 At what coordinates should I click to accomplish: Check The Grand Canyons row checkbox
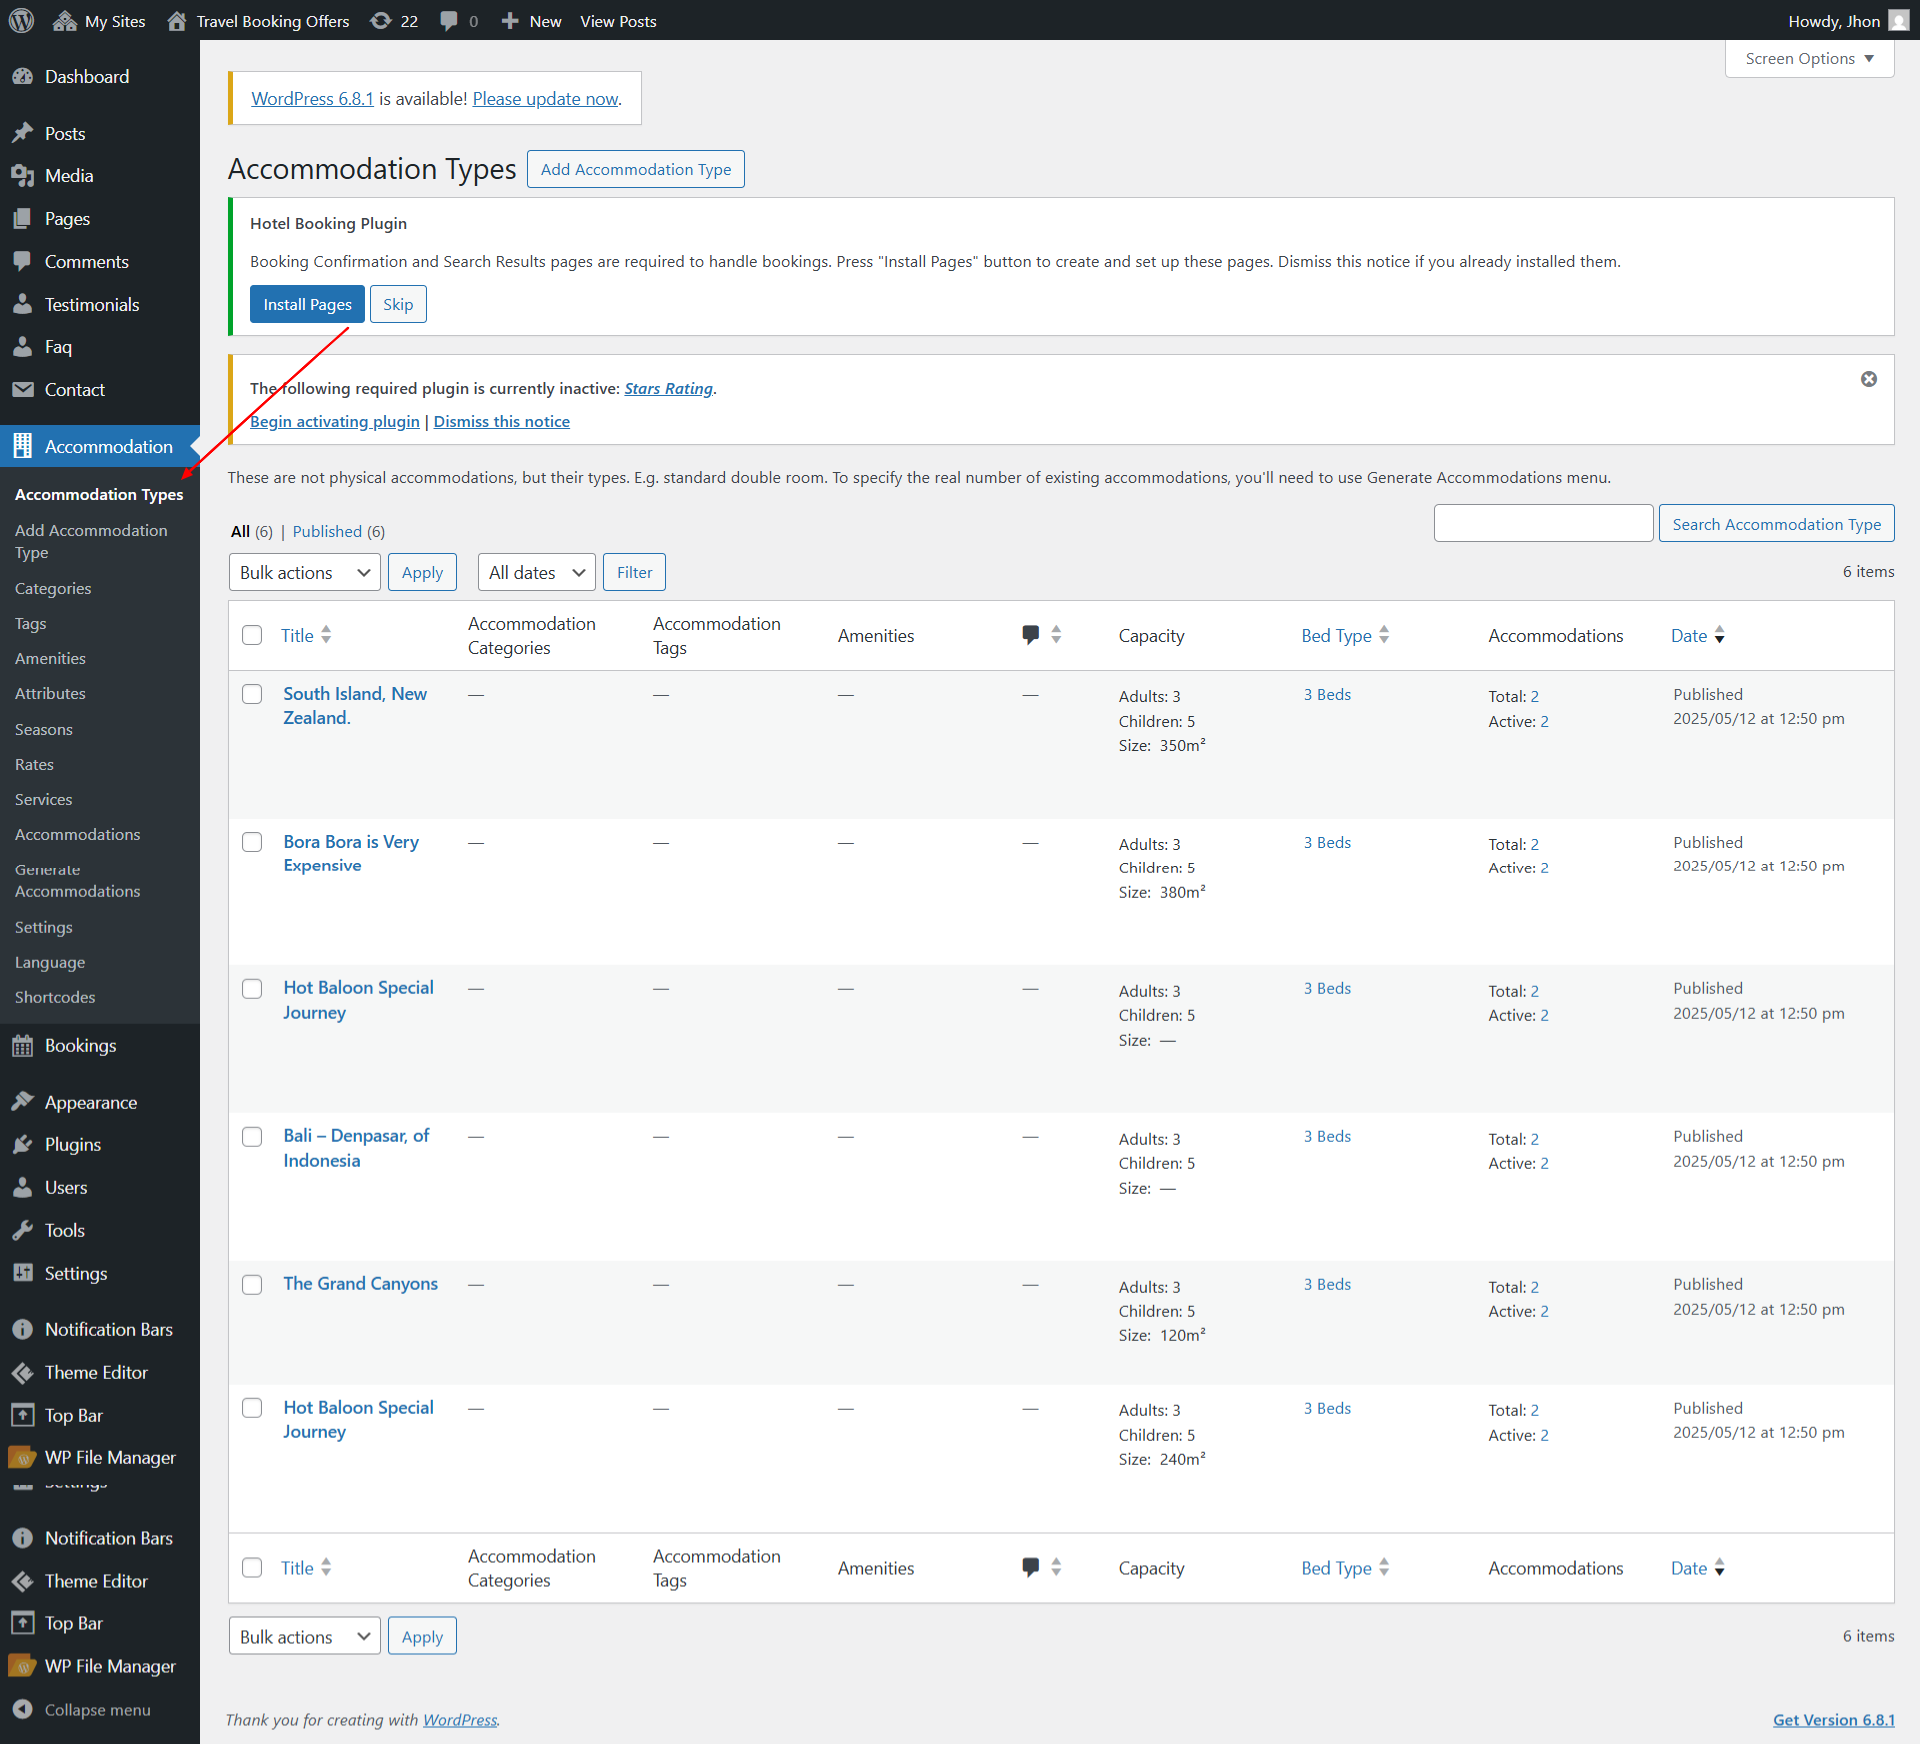[252, 1285]
